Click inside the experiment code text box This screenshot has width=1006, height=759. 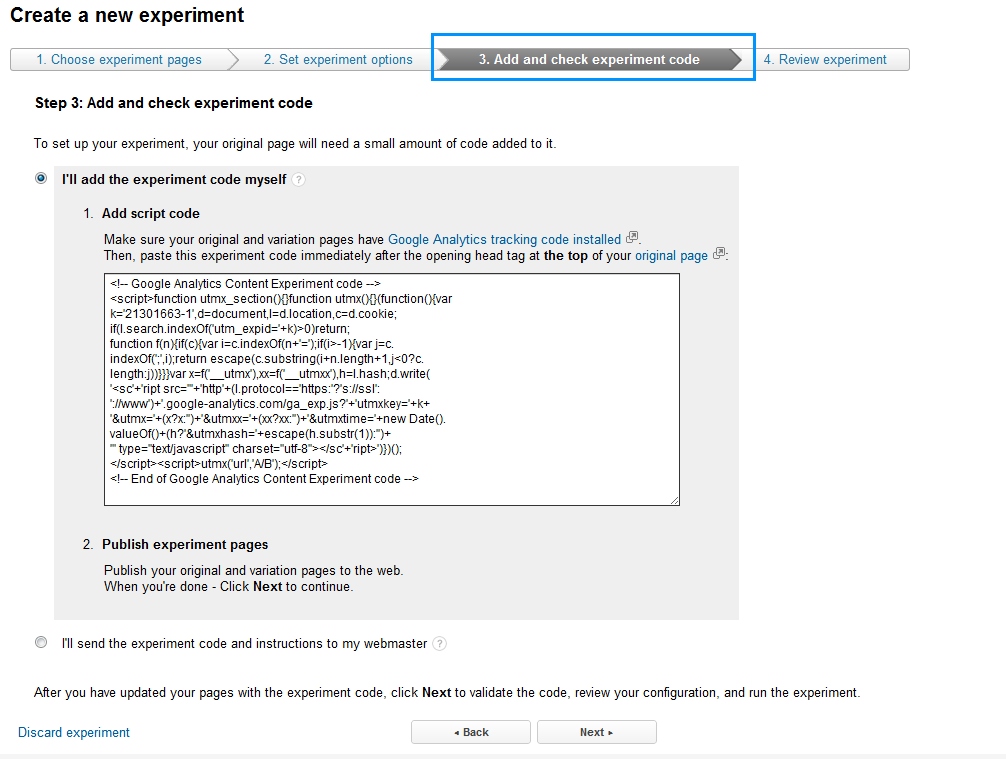click(391, 389)
